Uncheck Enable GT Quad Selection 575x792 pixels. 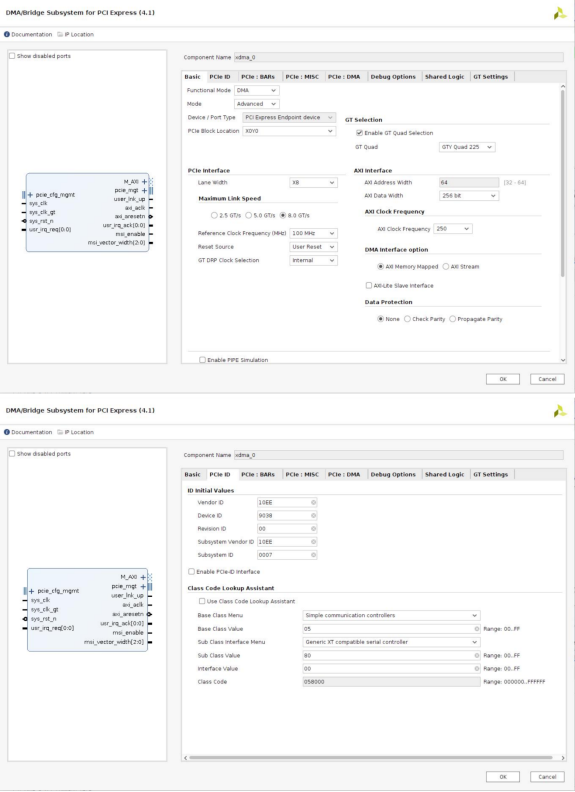click(x=359, y=133)
